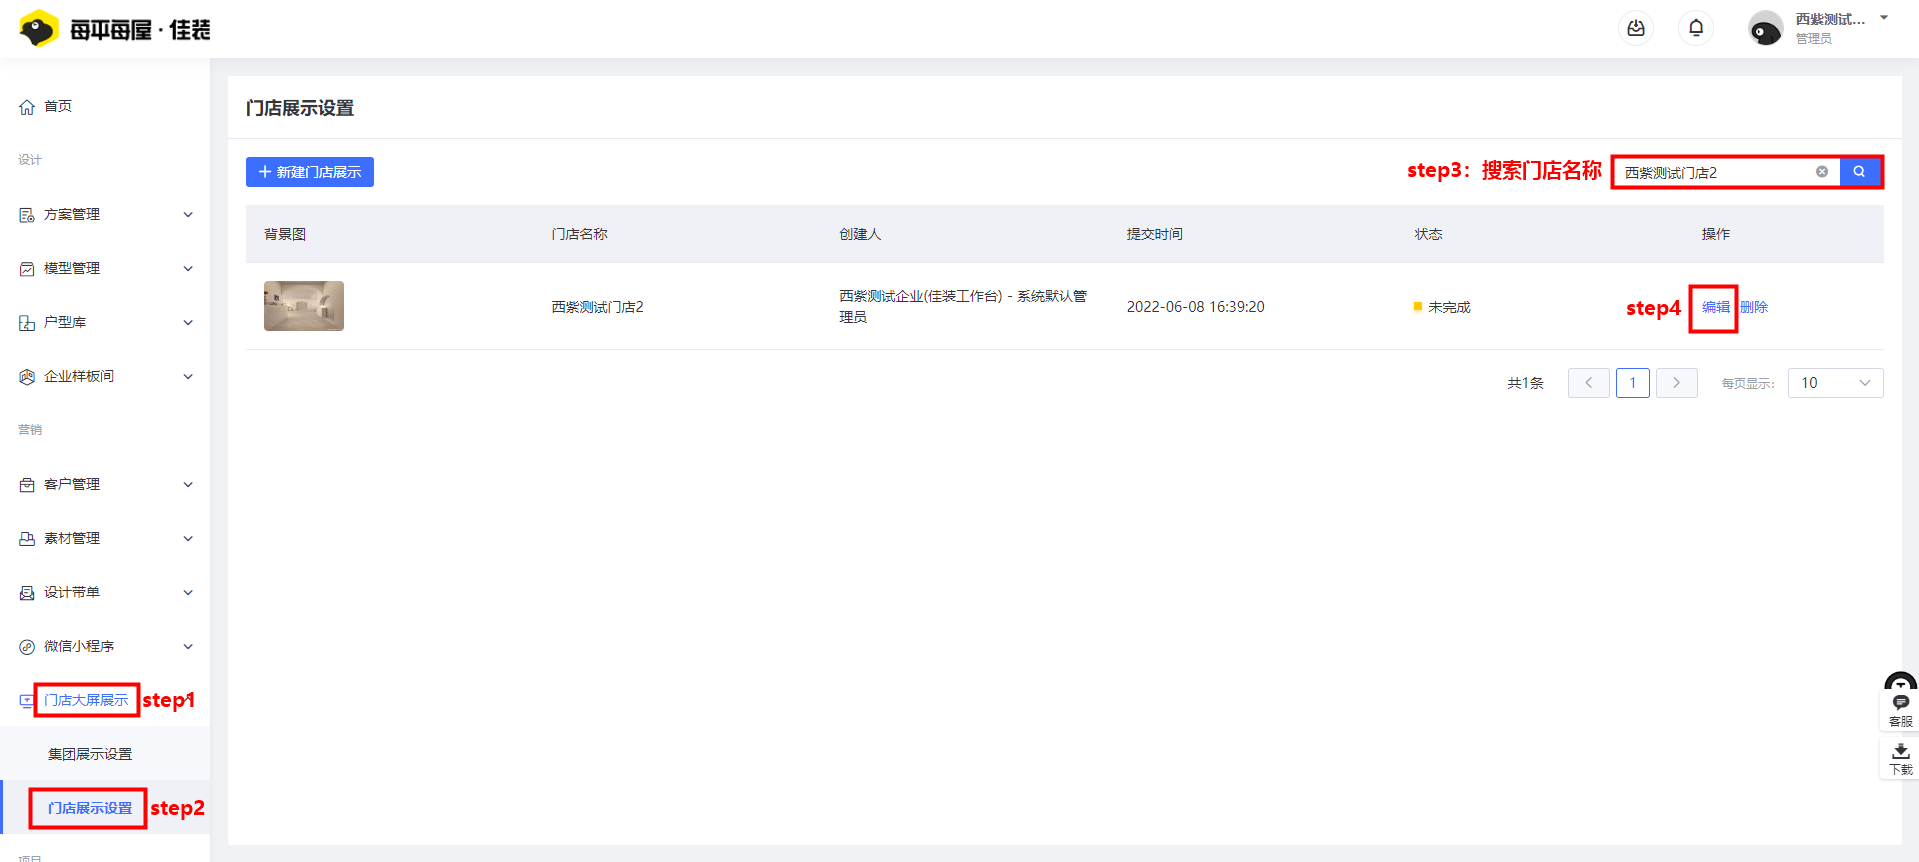Go to next page arrow
1919x862 pixels.
[1677, 383]
